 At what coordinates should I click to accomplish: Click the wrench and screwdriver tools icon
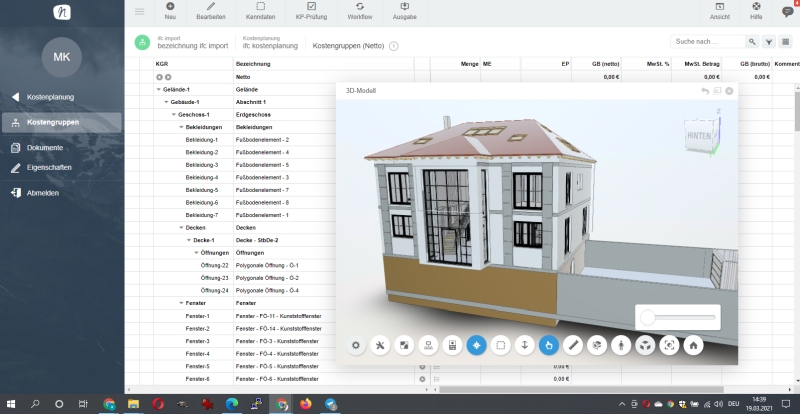point(380,345)
